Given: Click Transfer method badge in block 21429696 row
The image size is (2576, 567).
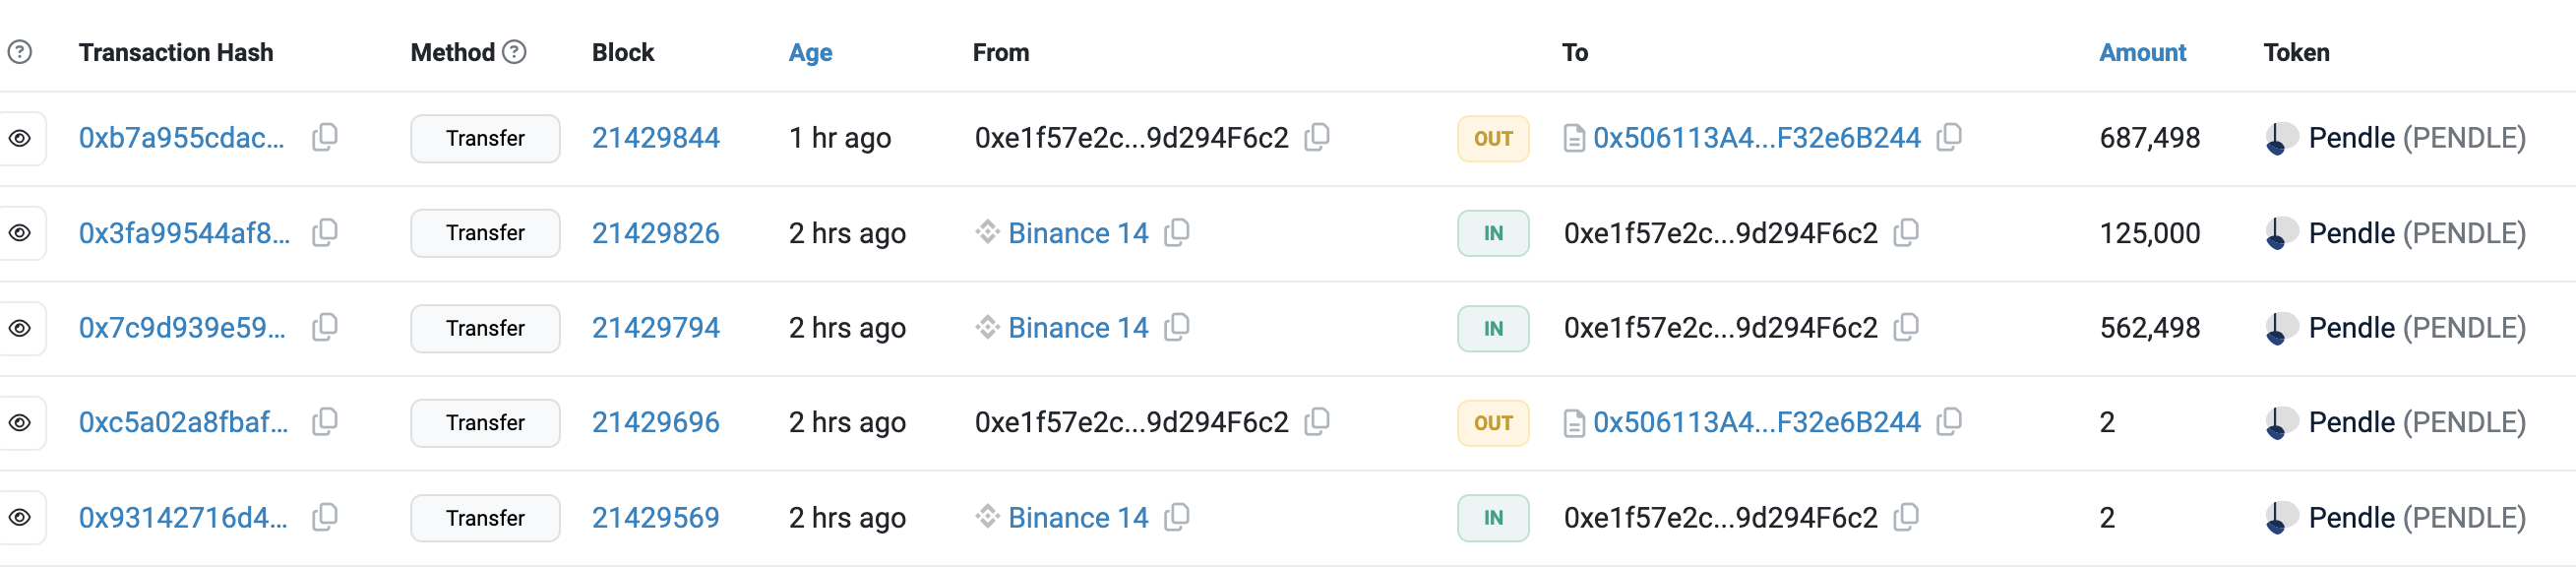Looking at the screenshot, I should coord(485,423).
